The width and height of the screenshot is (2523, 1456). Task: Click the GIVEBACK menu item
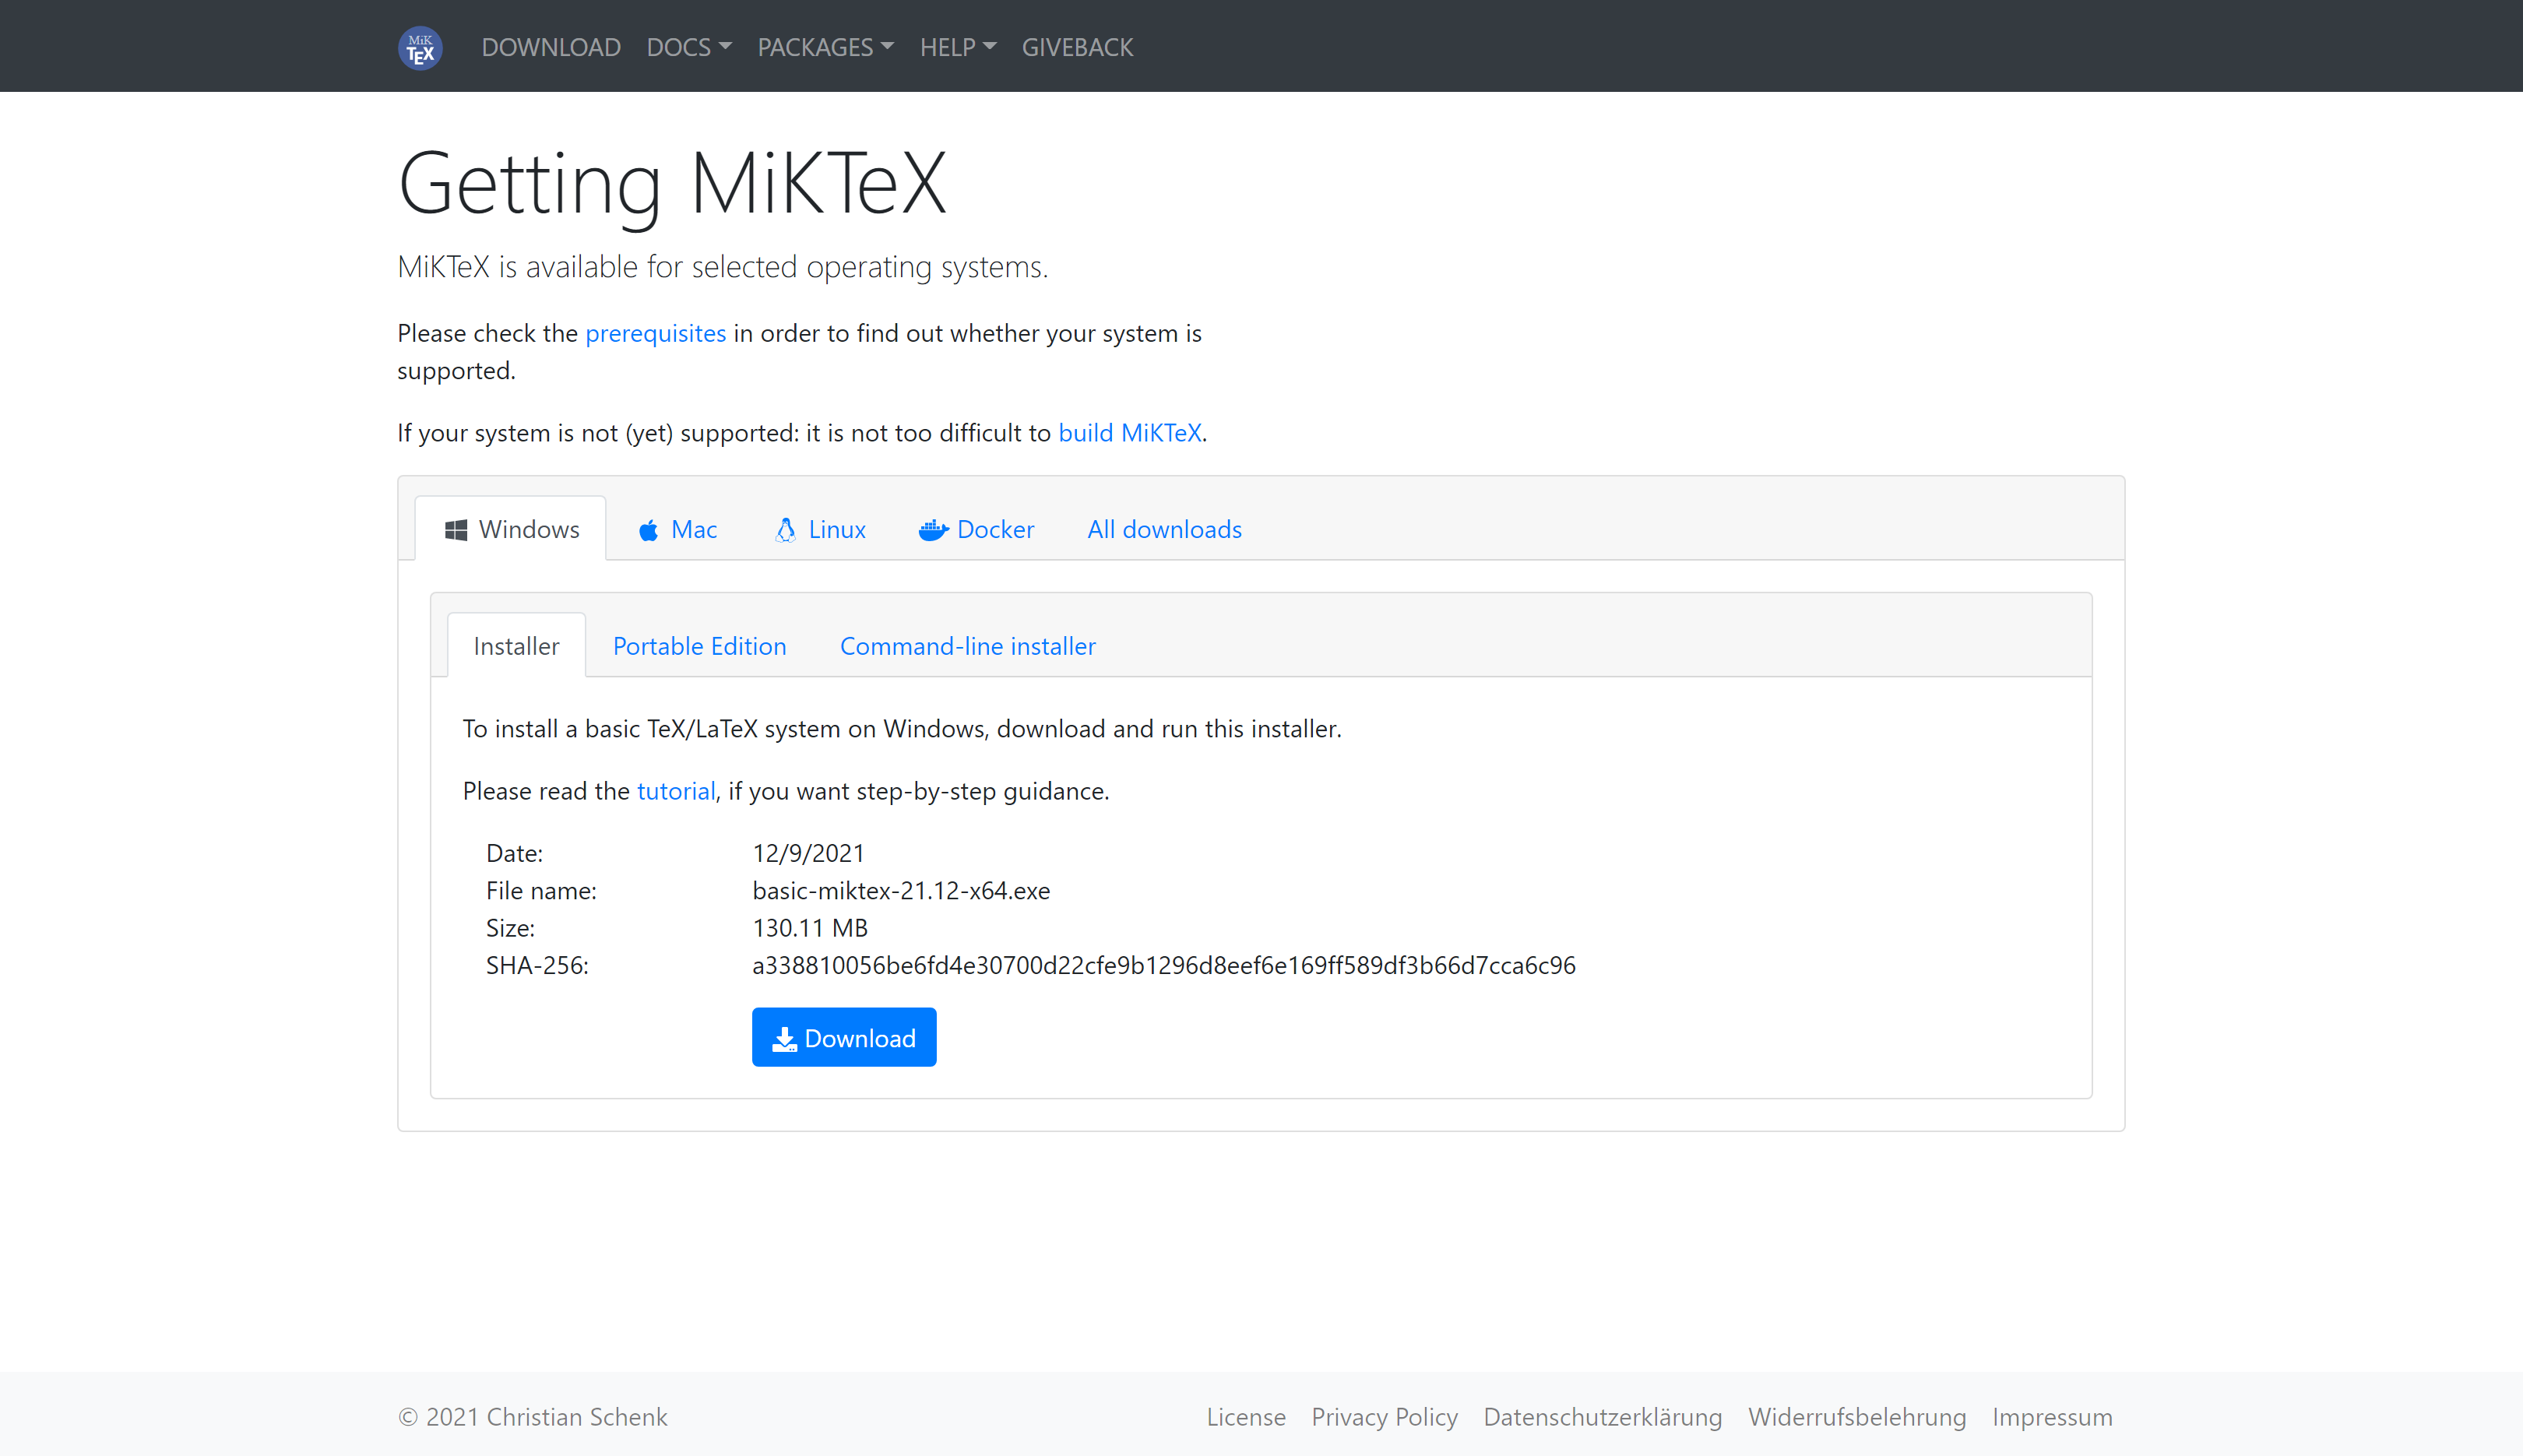[x=1076, y=45]
